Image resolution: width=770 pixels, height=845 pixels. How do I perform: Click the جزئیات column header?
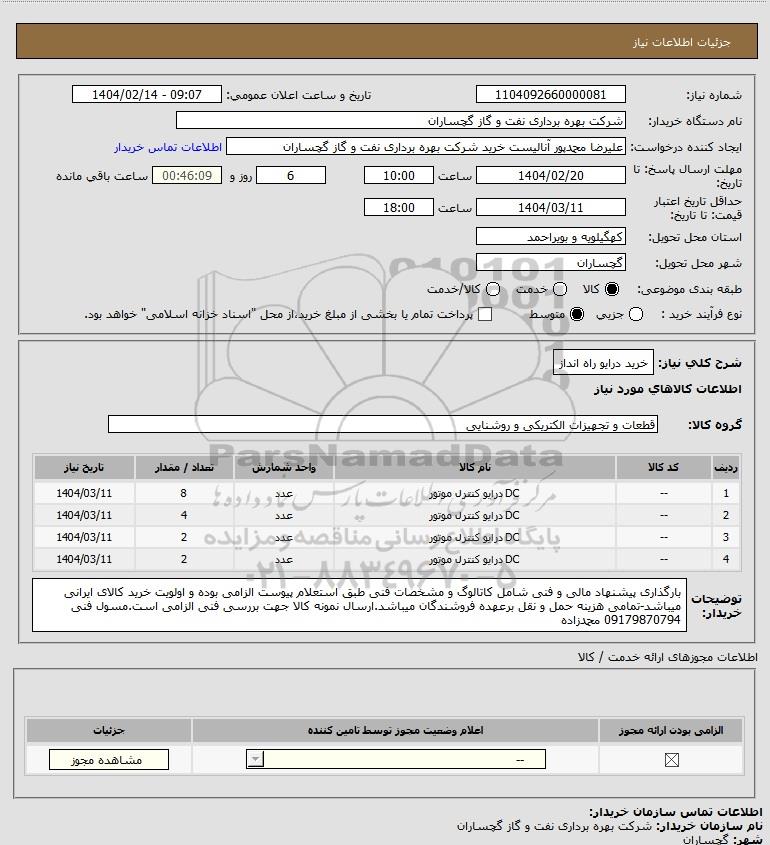109,730
